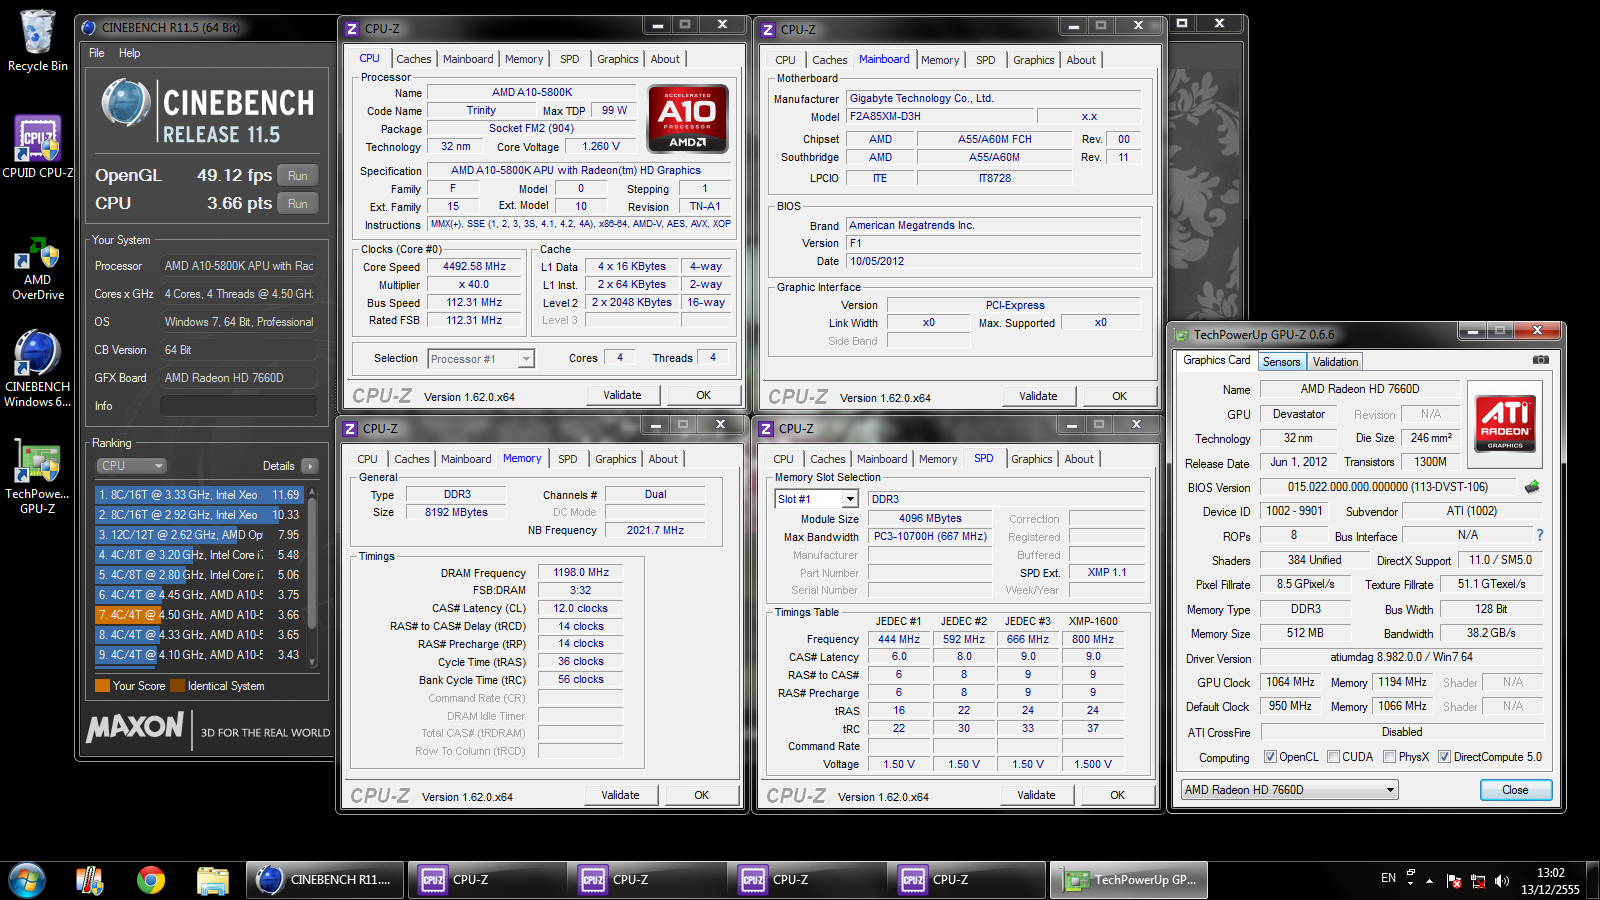Select ranking row 3 AMD Opteron 7.95

199,535
